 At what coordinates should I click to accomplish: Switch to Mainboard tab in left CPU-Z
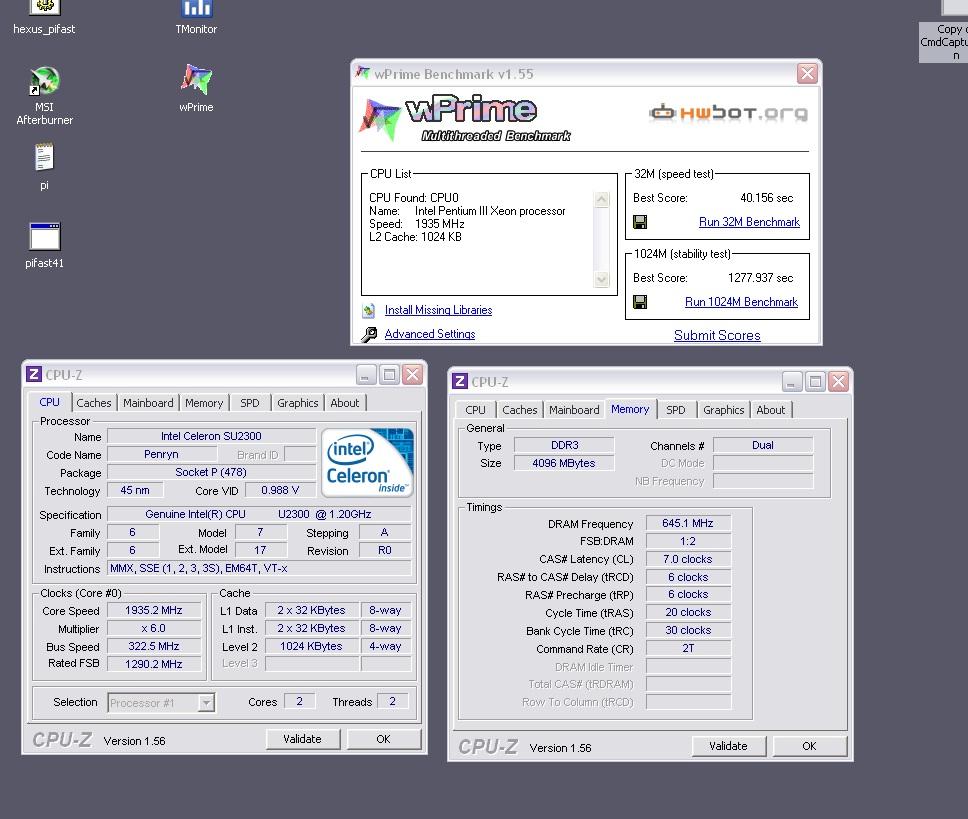(148, 403)
